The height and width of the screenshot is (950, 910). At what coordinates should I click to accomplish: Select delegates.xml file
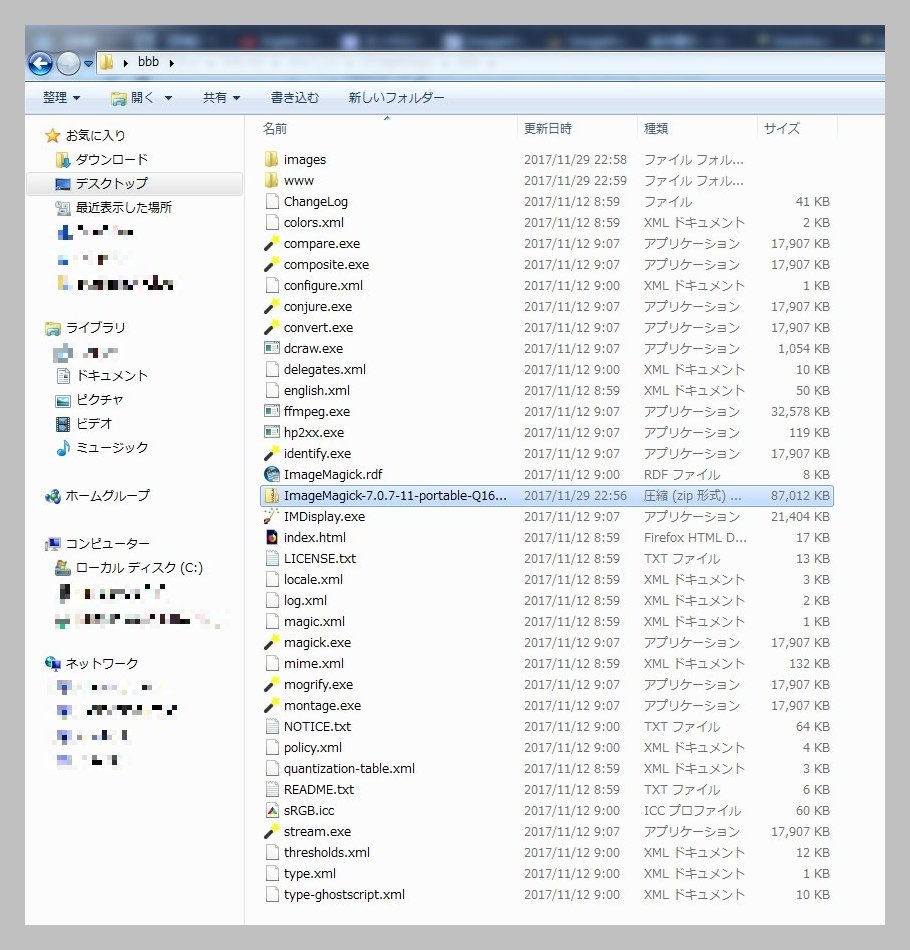(324, 370)
